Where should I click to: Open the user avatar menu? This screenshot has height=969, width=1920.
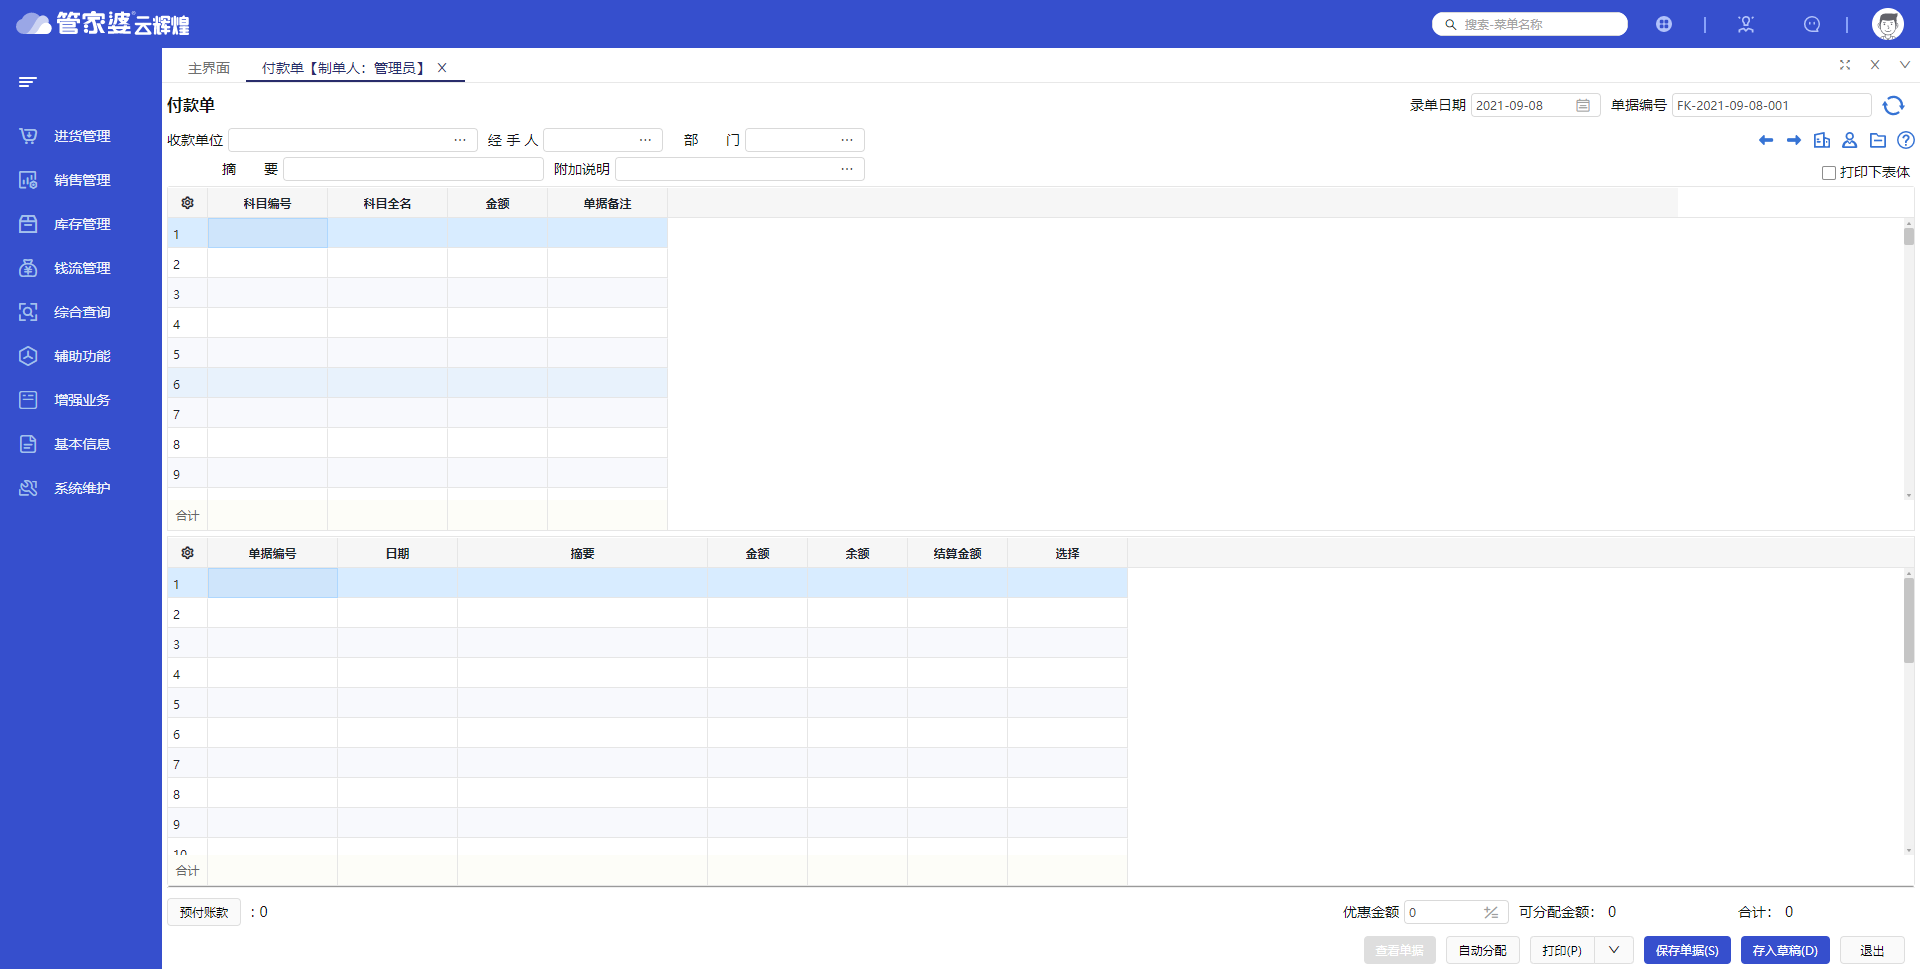1888,24
